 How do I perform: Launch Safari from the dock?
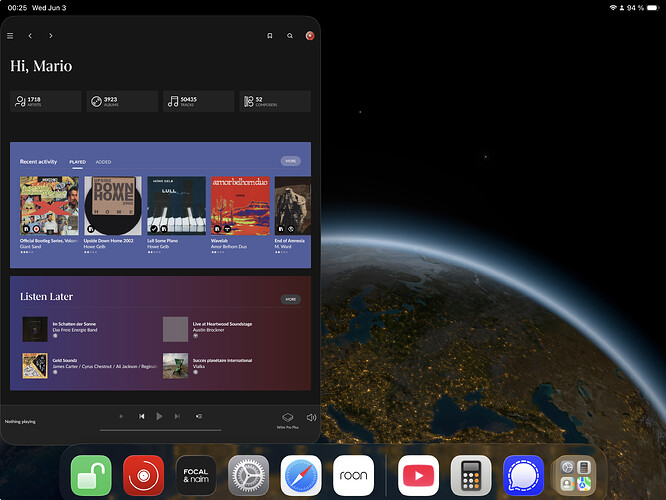(x=301, y=475)
